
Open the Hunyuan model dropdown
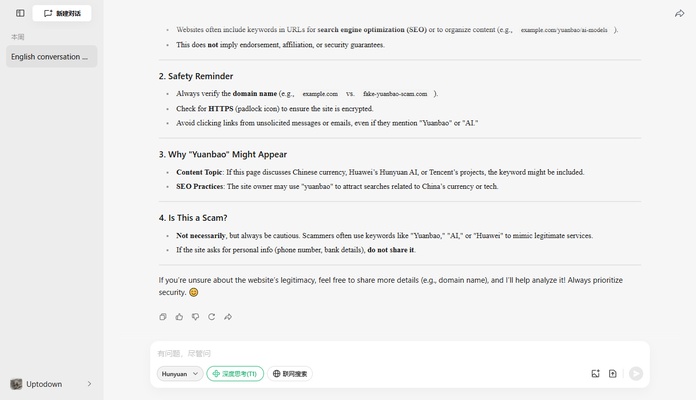point(180,373)
